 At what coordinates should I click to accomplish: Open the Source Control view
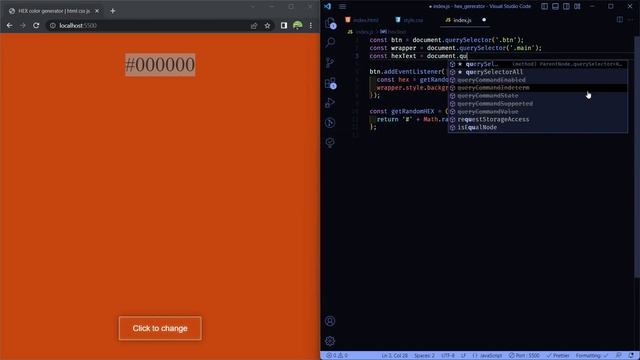point(330,62)
